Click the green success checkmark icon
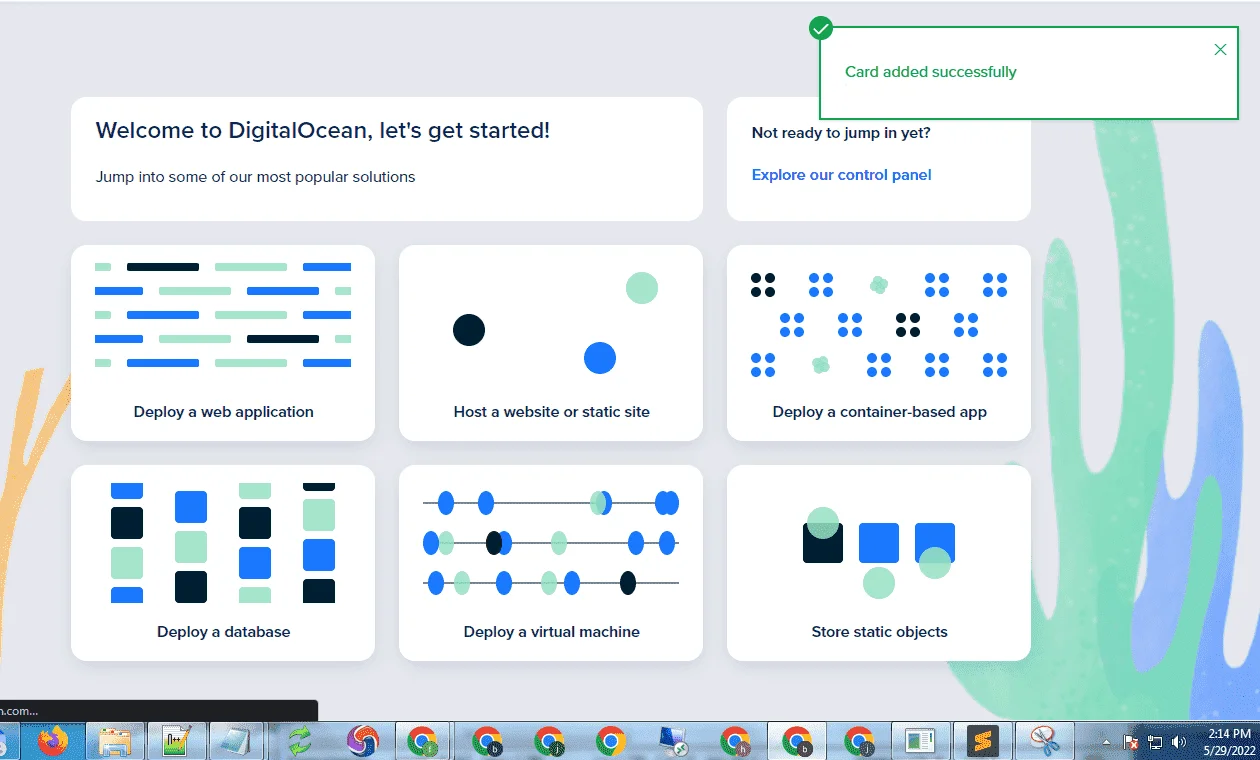Viewport: 1260px width, 760px height. (x=821, y=28)
